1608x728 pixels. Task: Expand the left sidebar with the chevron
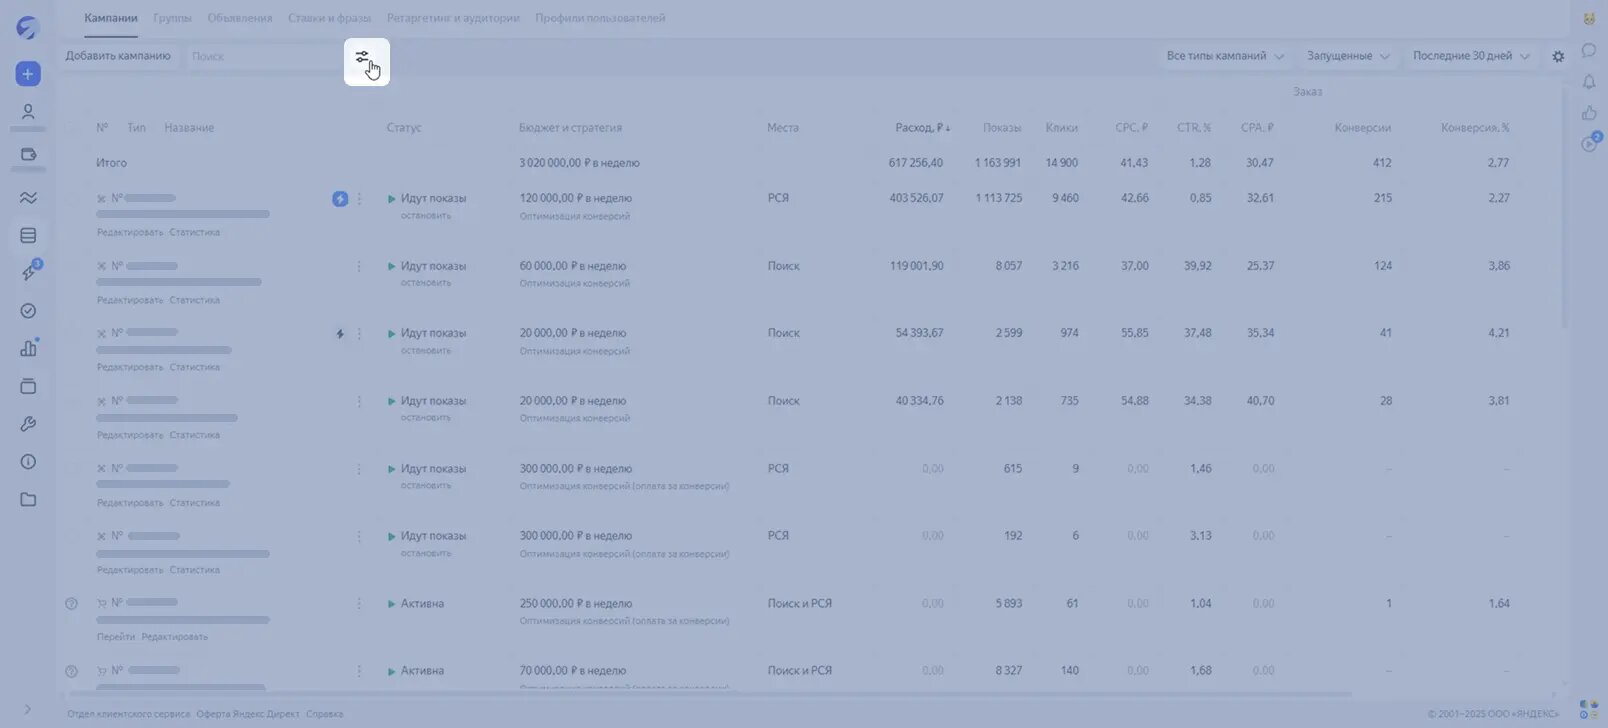27,710
